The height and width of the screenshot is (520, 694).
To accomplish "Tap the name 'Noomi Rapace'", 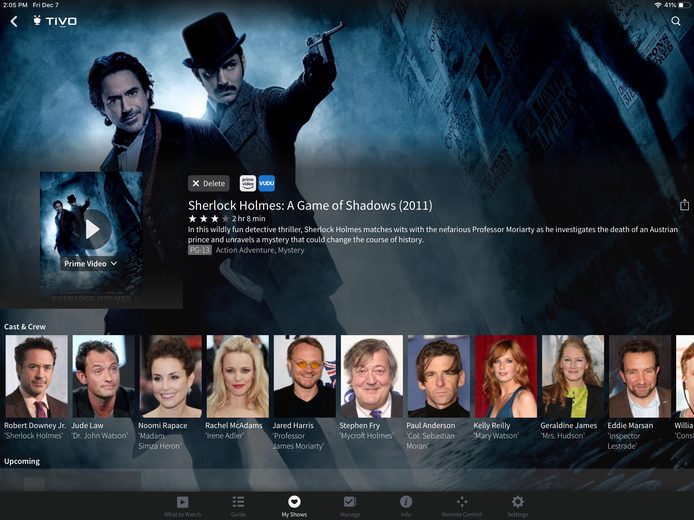I will pos(162,425).
